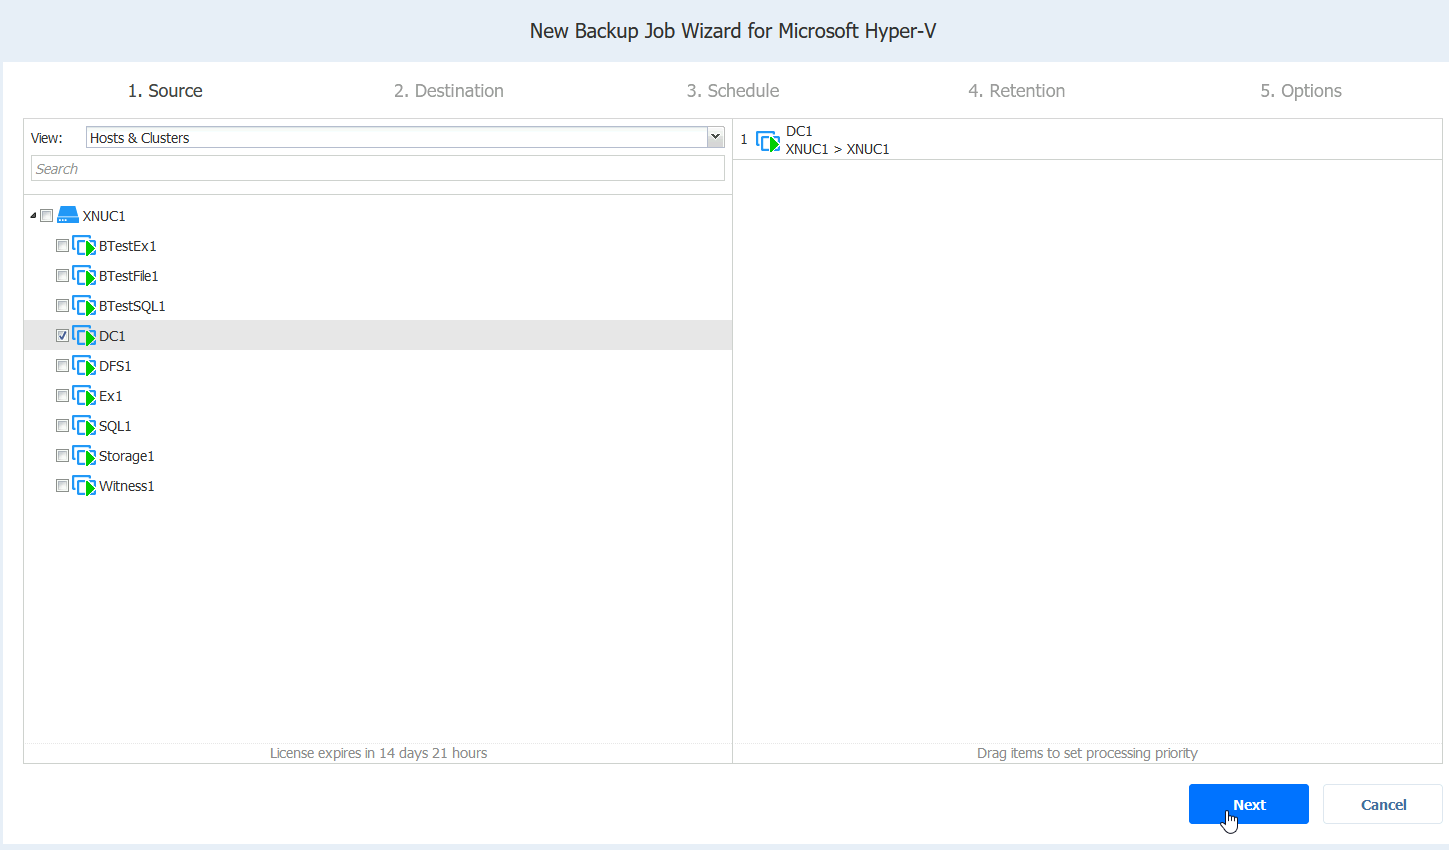1449x850 pixels.
Task: Check the Storage1 checkbox
Action: [62, 456]
